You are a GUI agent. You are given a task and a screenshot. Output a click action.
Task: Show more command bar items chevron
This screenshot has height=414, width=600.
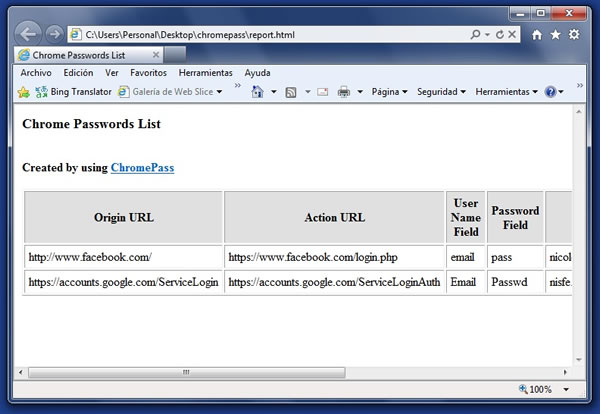click(580, 85)
